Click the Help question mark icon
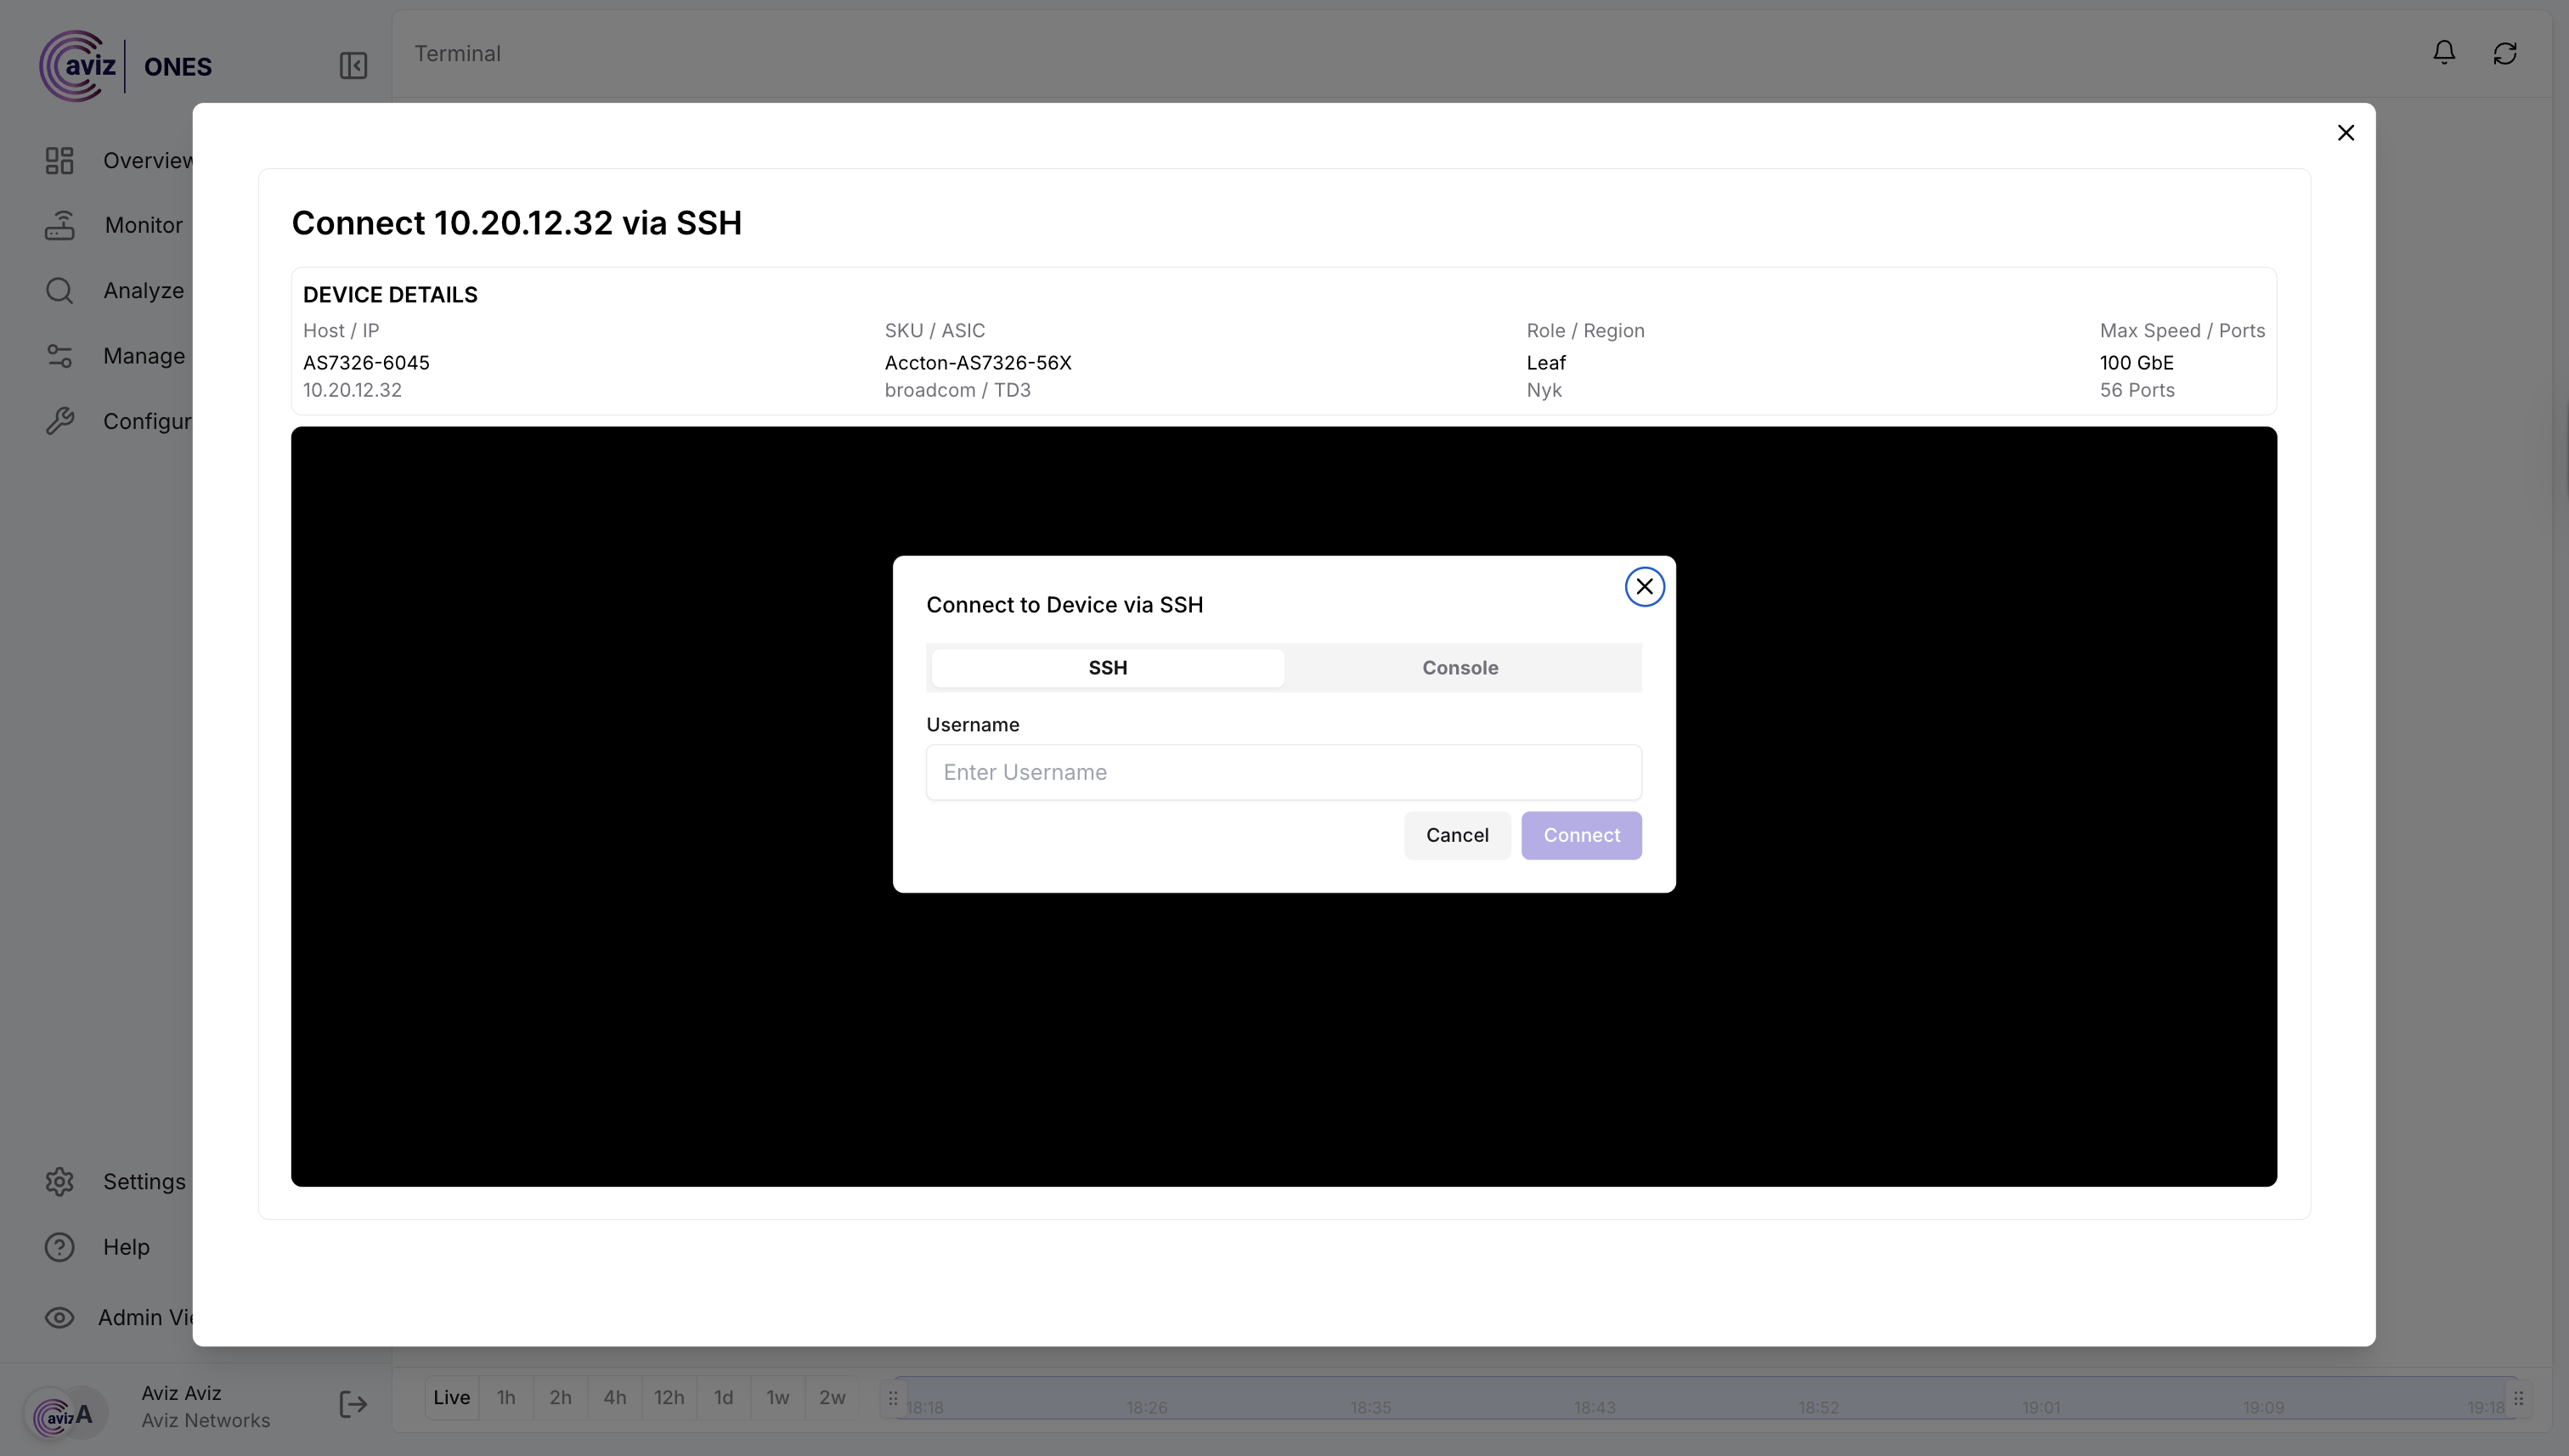The height and width of the screenshot is (1456, 2569). (59, 1247)
